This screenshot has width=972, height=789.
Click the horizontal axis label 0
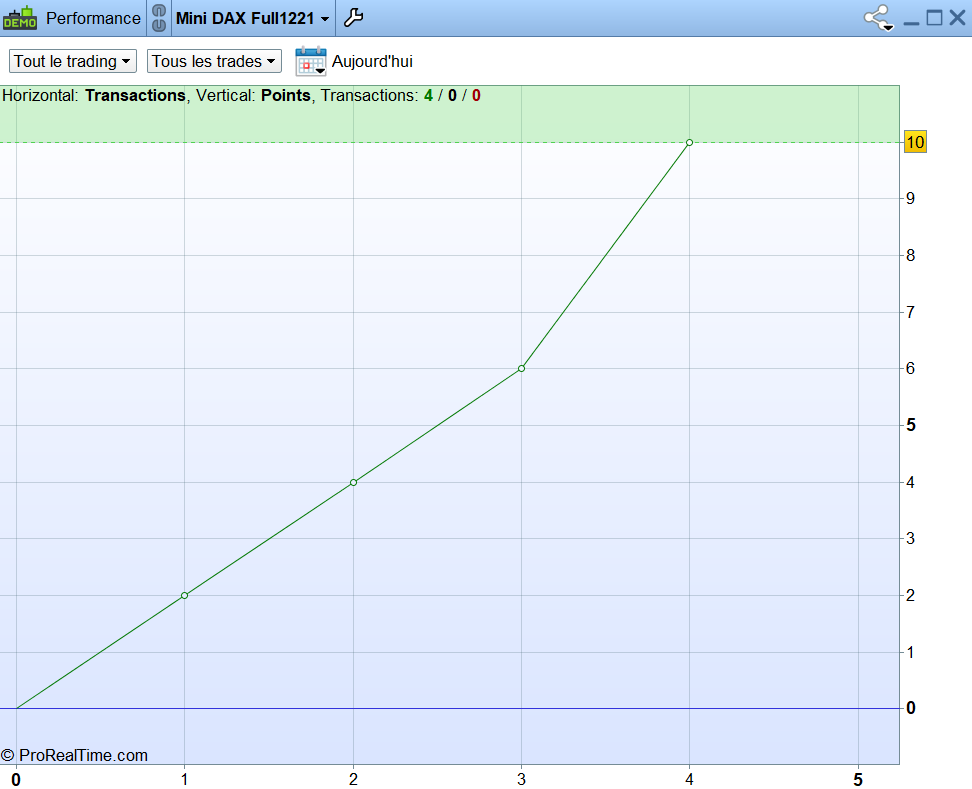pos(16,780)
